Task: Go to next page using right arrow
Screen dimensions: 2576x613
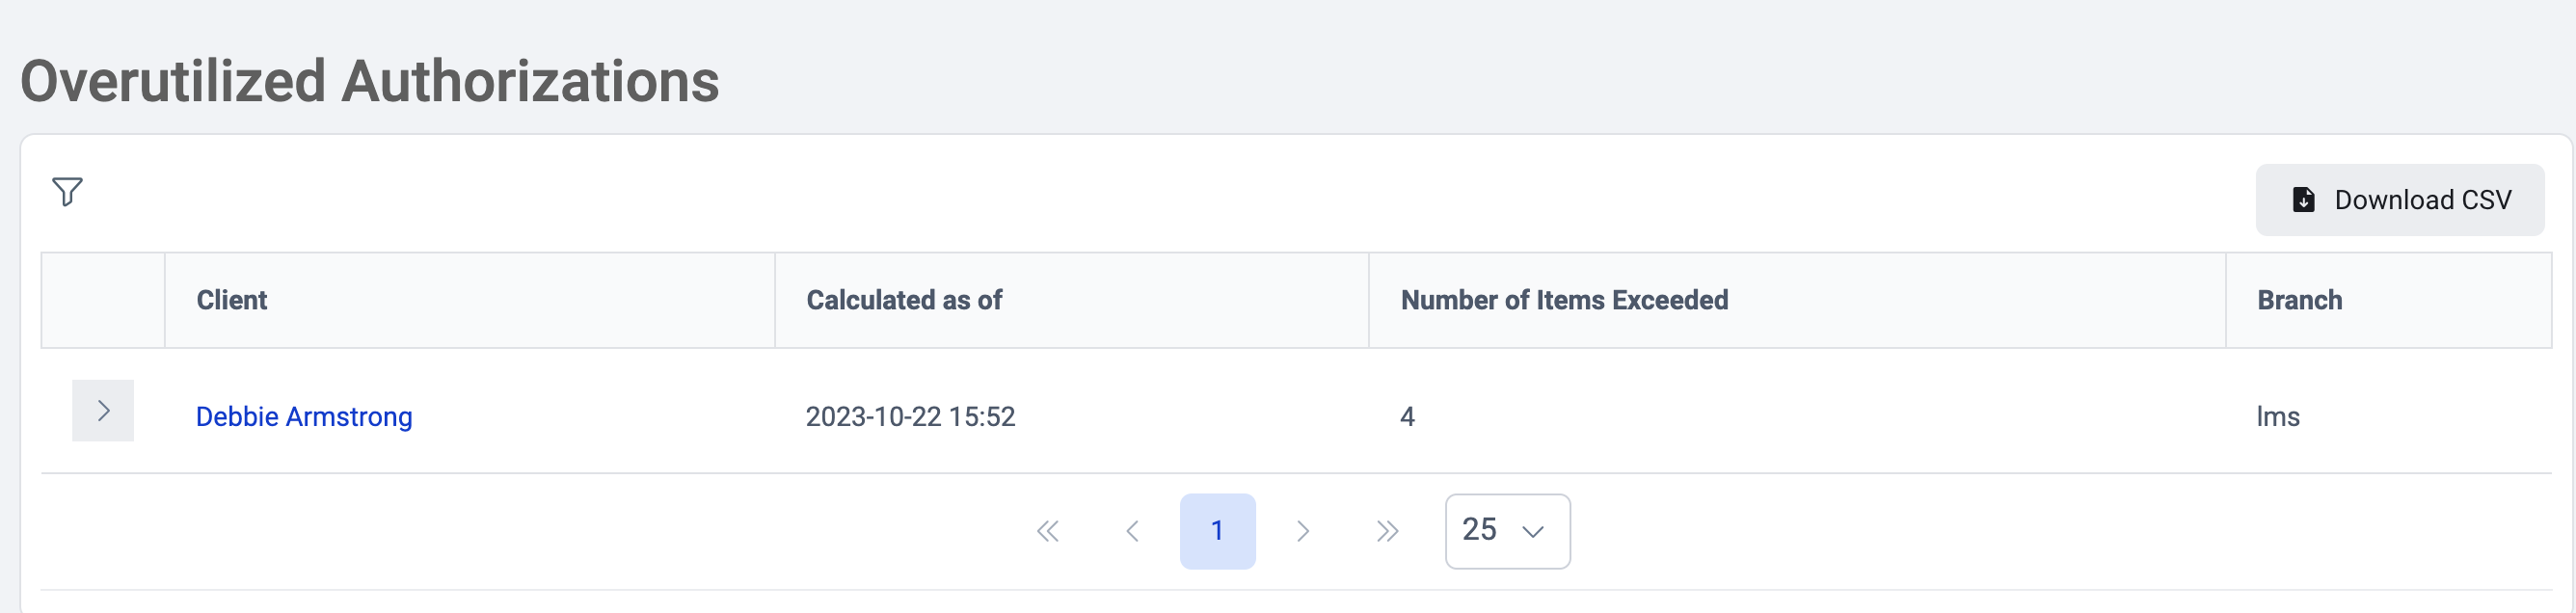Action: coord(1302,531)
